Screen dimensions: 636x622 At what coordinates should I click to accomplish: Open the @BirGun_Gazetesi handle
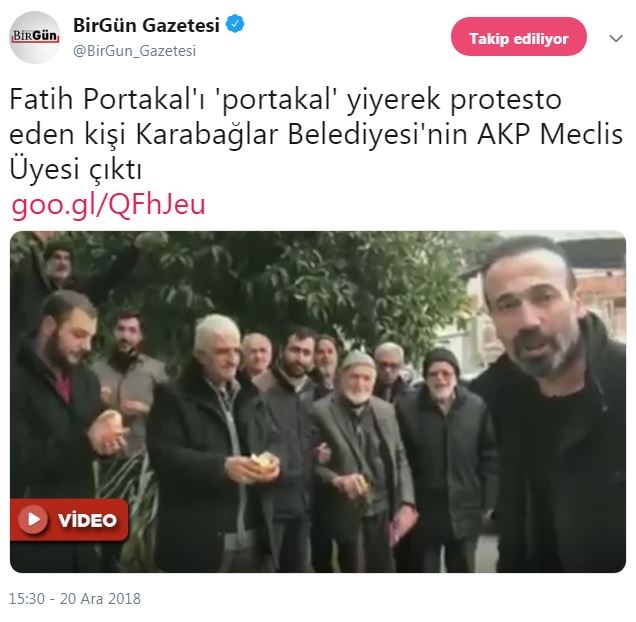[x=134, y=51]
